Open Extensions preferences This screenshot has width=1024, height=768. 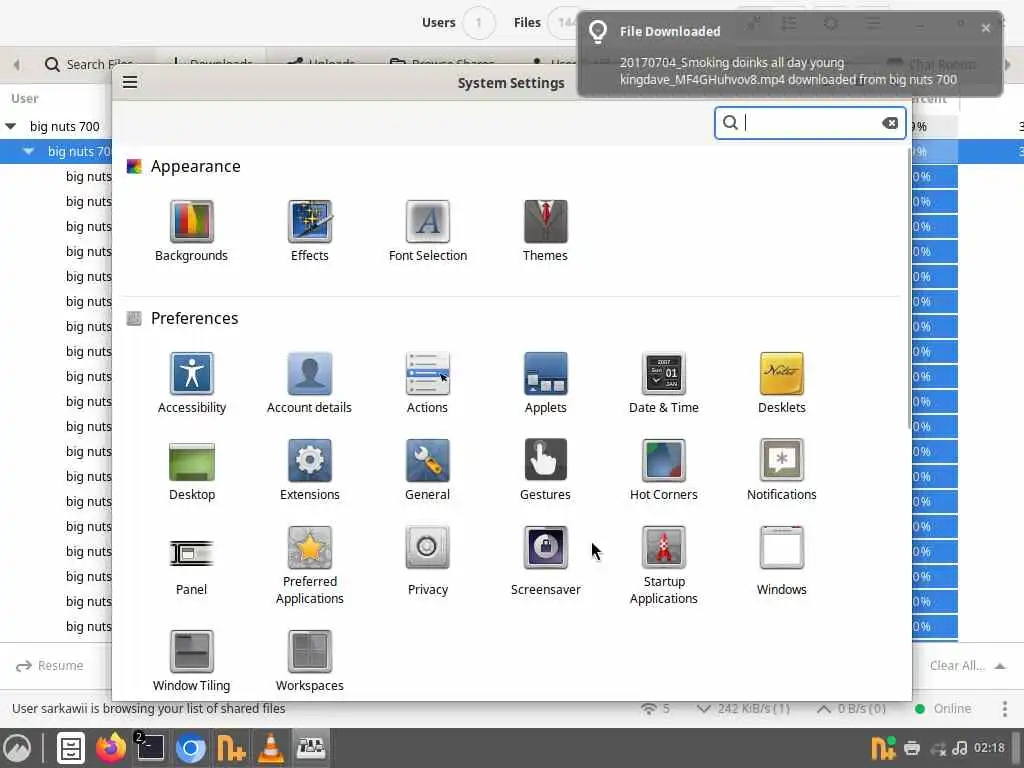pos(310,470)
